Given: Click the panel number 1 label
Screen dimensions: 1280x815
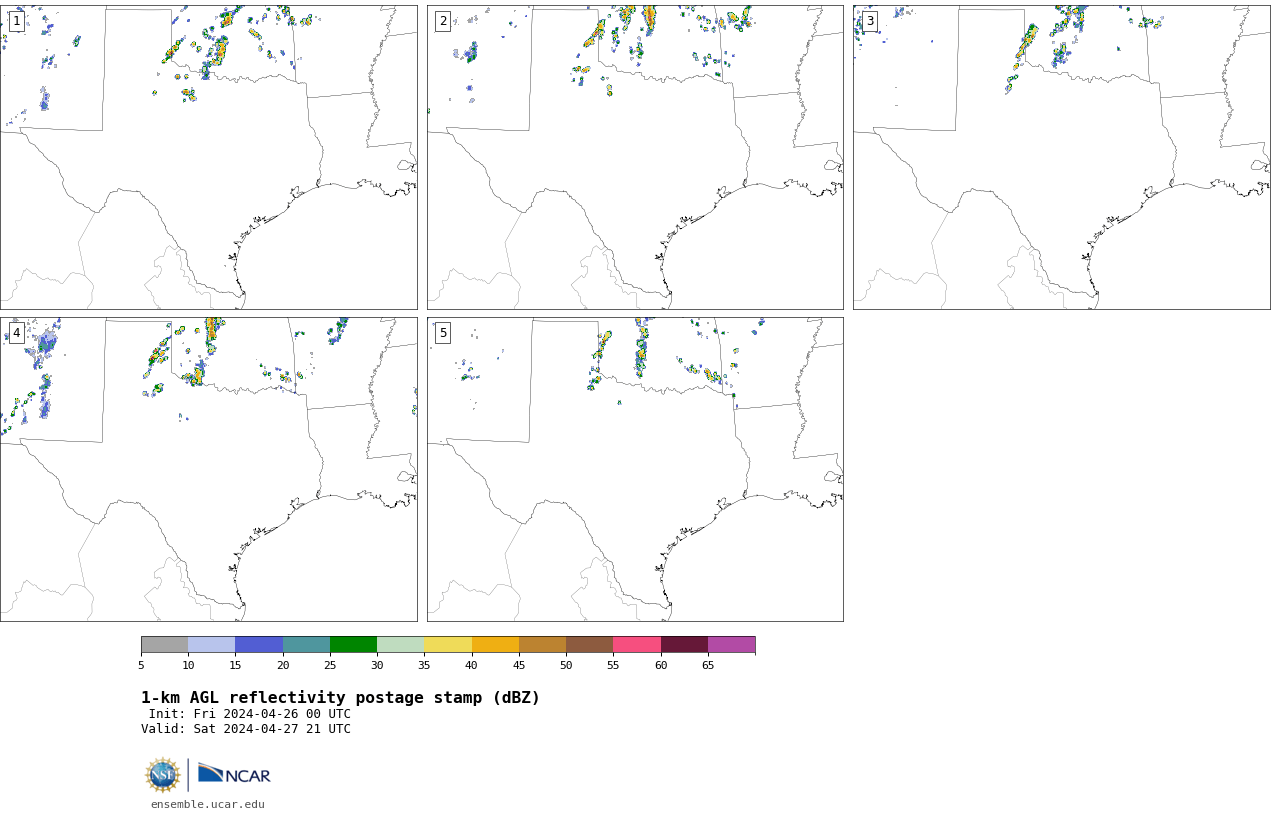Looking at the screenshot, I should coord(16,21).
